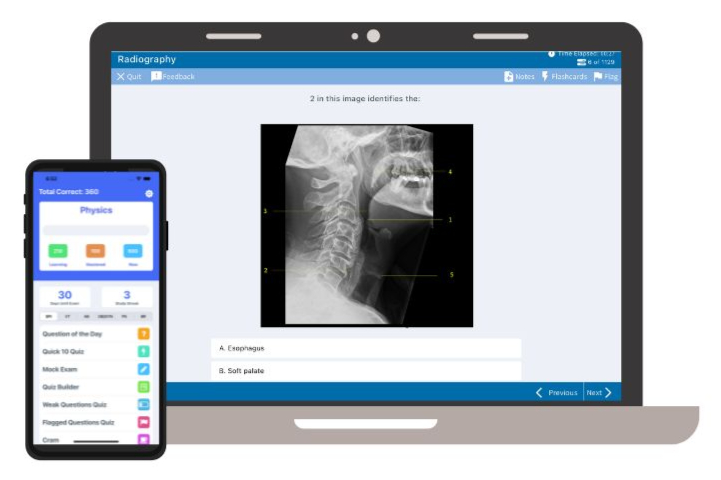Open the Feedback form
721x480 pixels.
[173, 76]
